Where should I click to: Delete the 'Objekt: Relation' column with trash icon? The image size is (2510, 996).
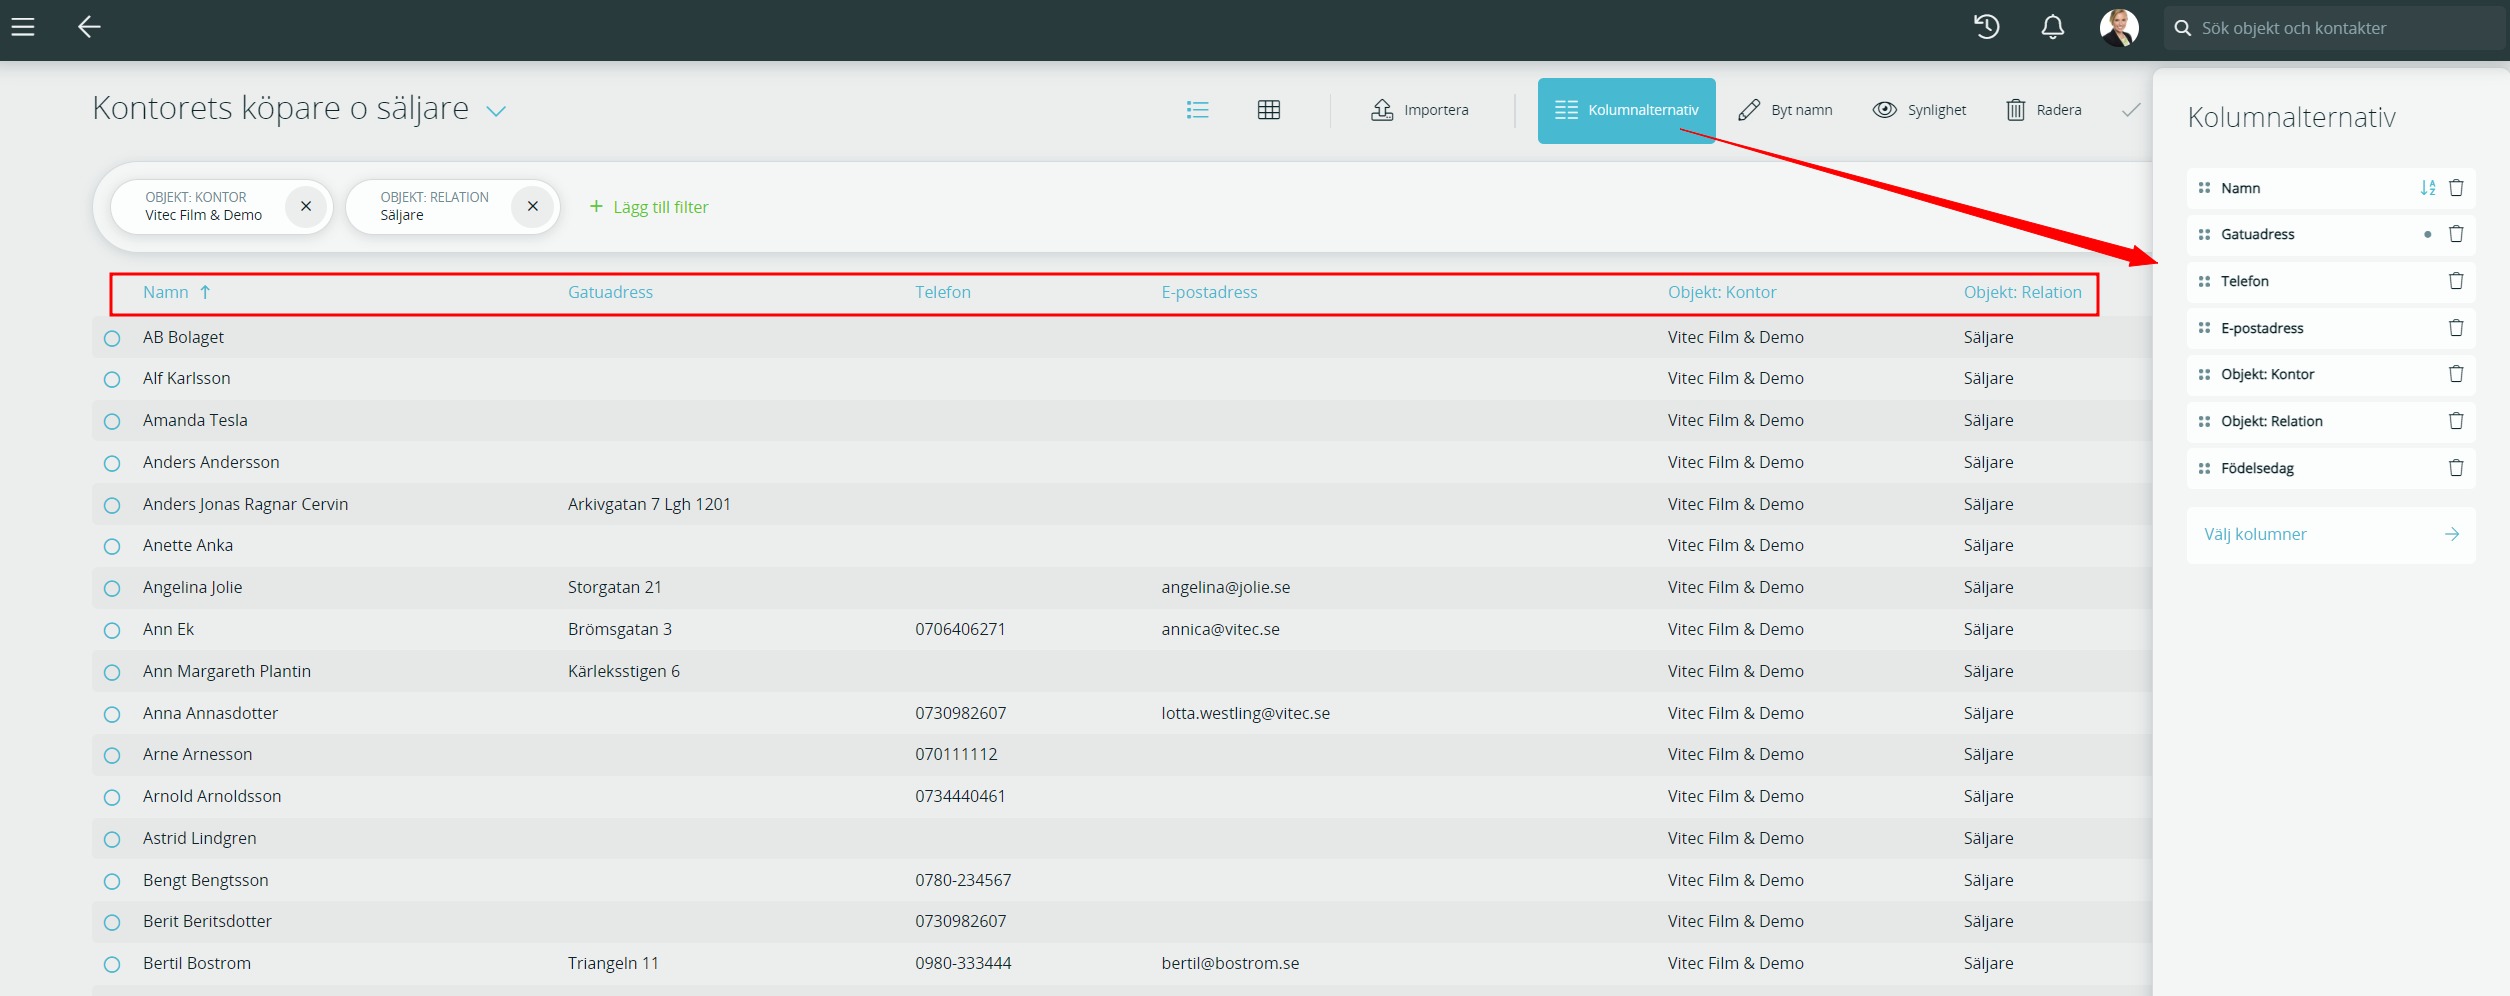coord(2456,421)
